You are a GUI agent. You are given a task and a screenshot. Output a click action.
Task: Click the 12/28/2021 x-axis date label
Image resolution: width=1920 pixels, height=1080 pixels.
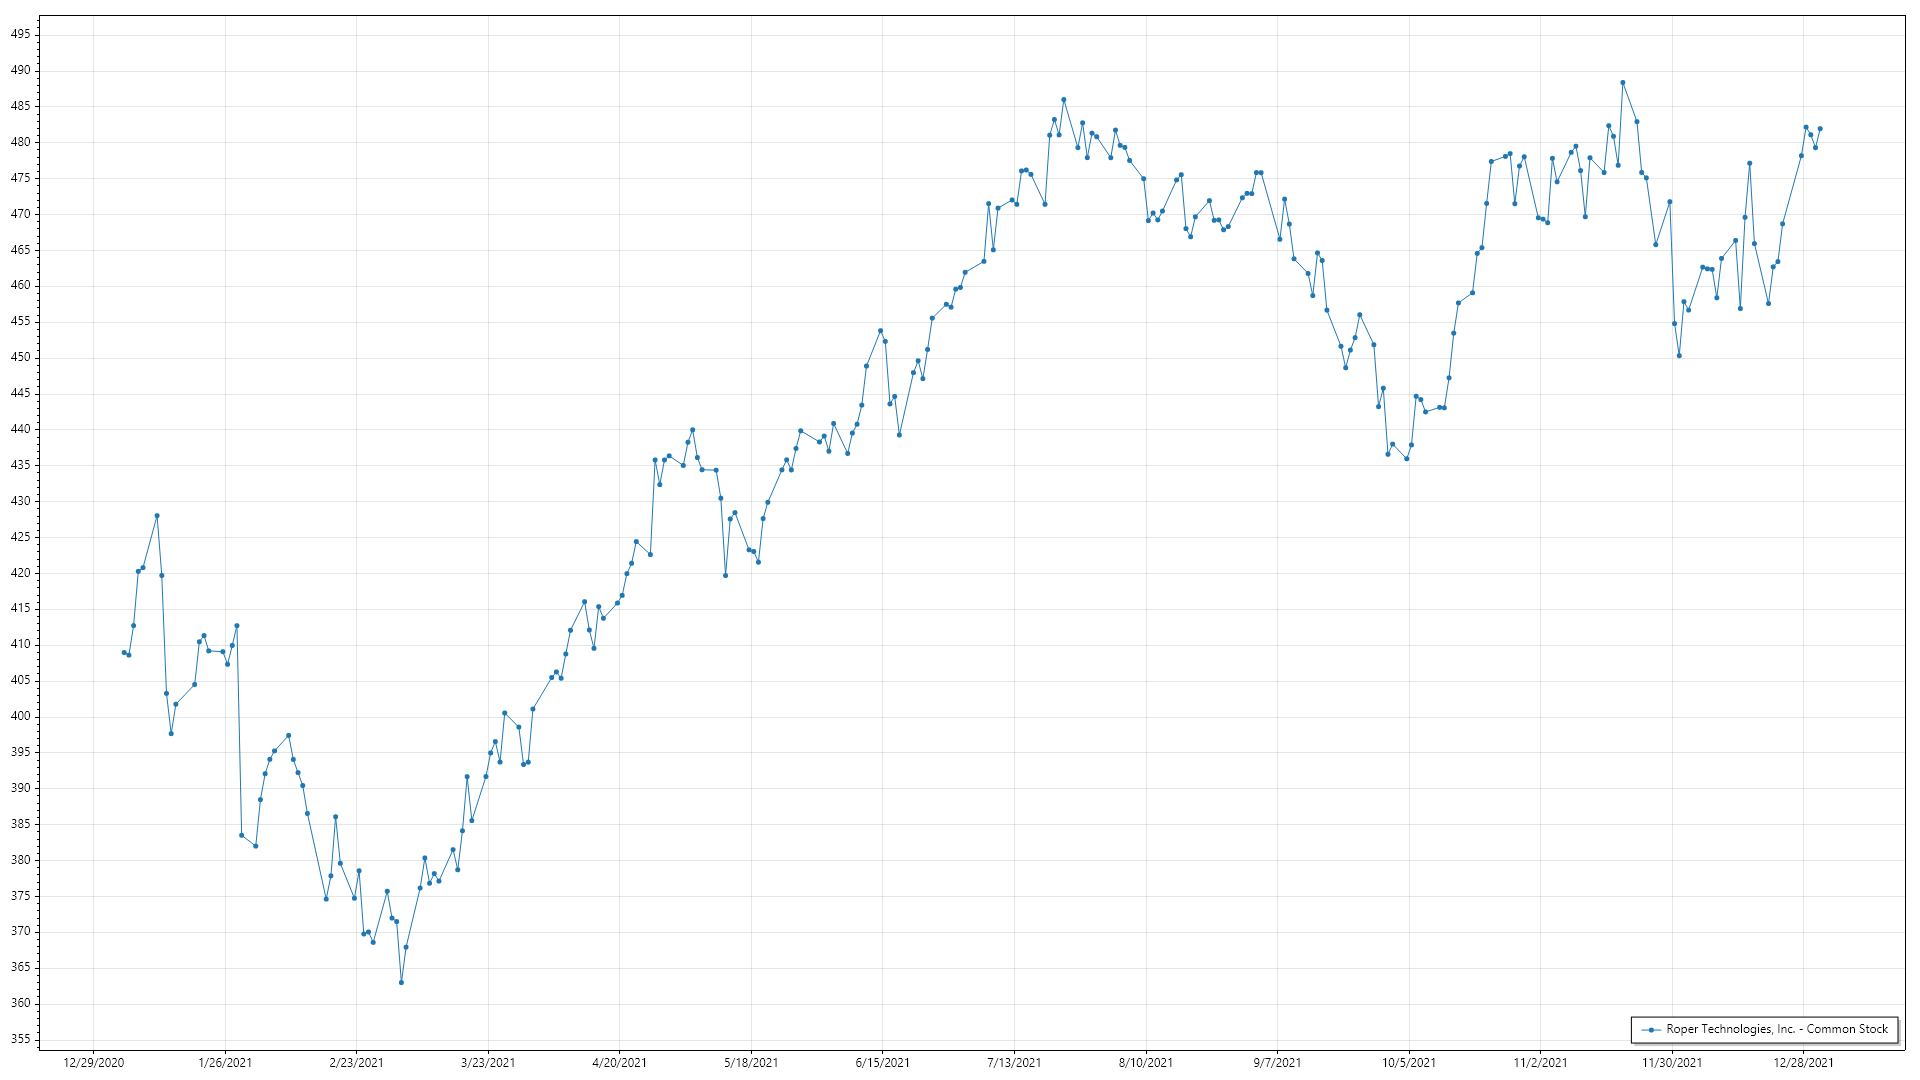1803,1062
